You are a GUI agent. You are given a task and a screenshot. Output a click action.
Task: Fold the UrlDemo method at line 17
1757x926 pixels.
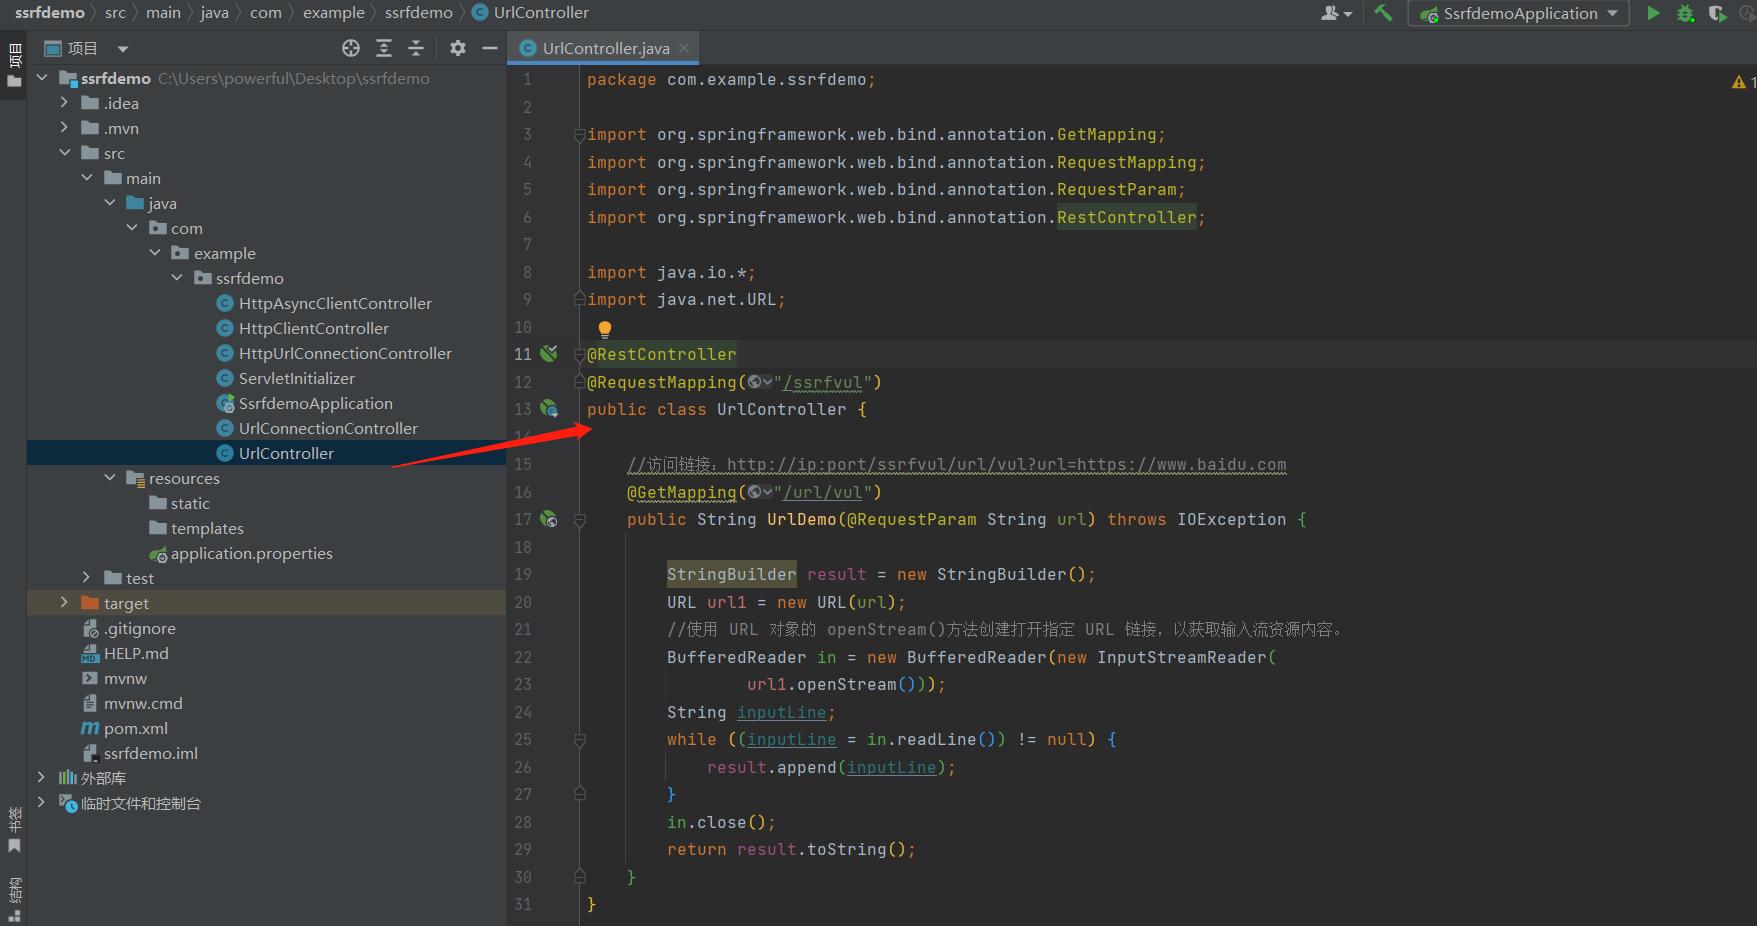click(579, 520)
